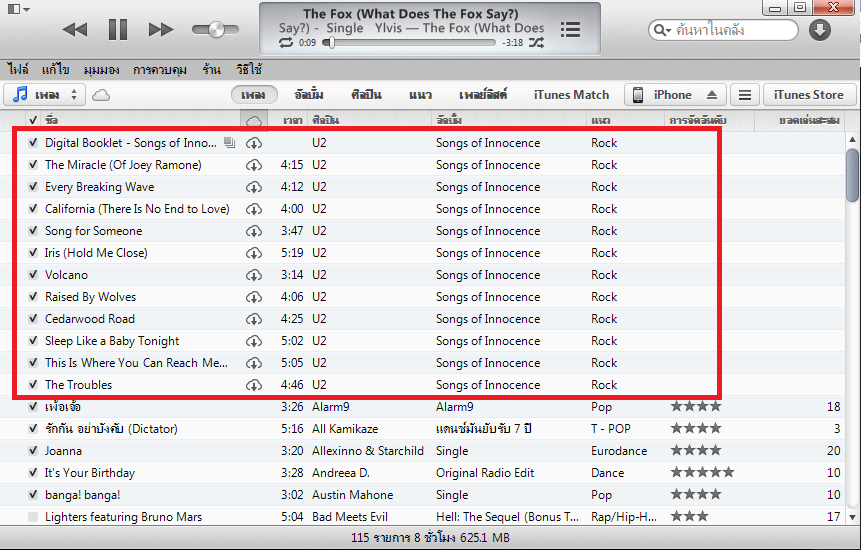
Task: Click the playback progress bar
Action: (x=409, y=42)
